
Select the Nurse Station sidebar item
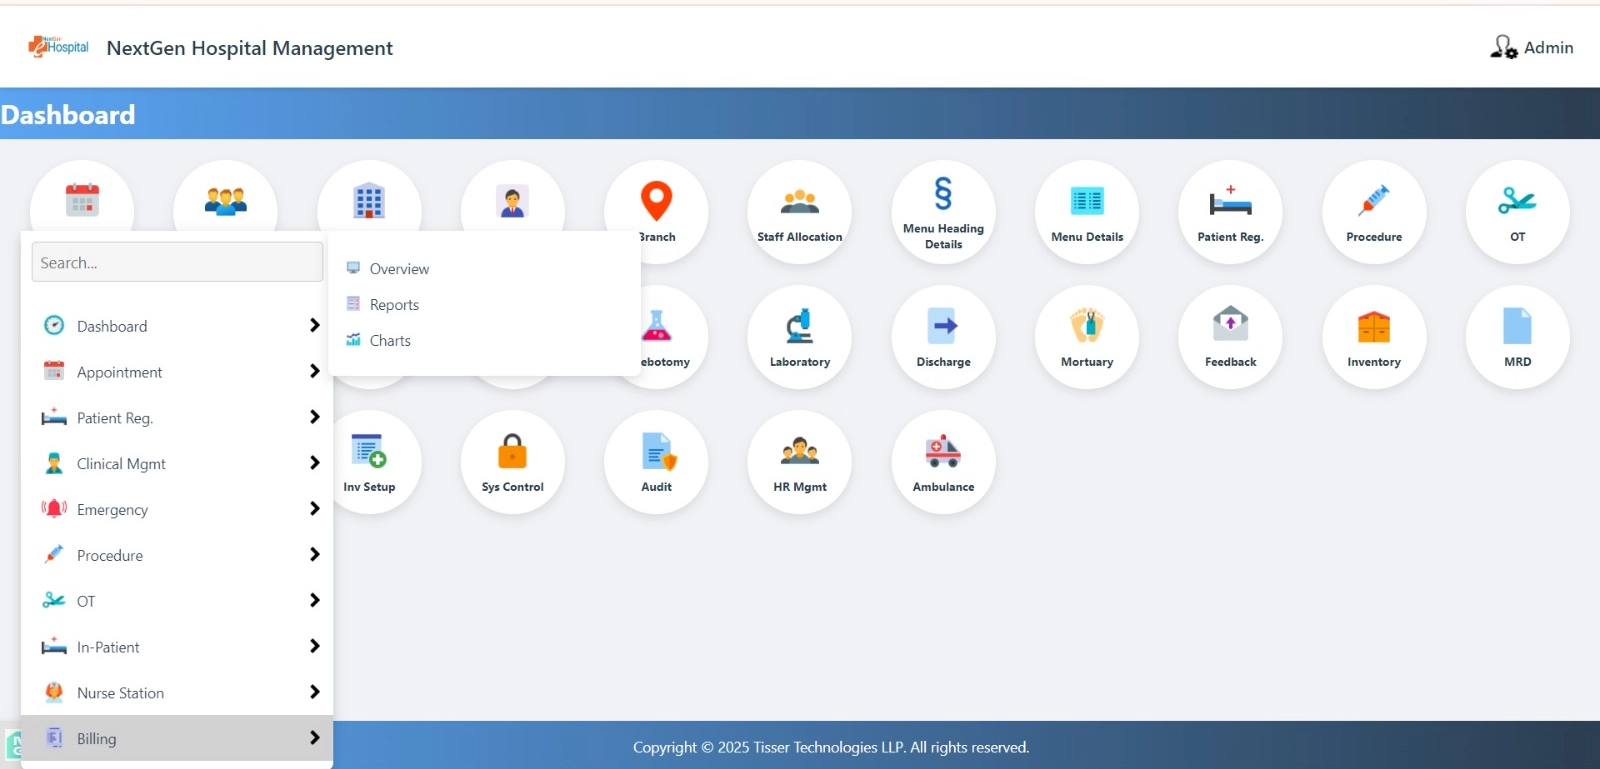[x=177, y=693]
